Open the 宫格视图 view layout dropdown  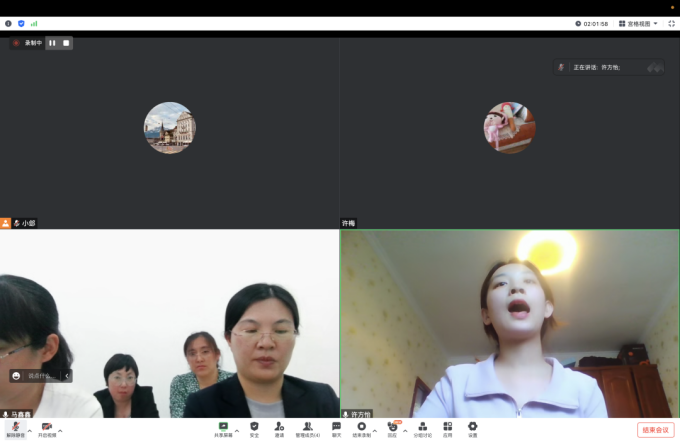click(638, 23)
